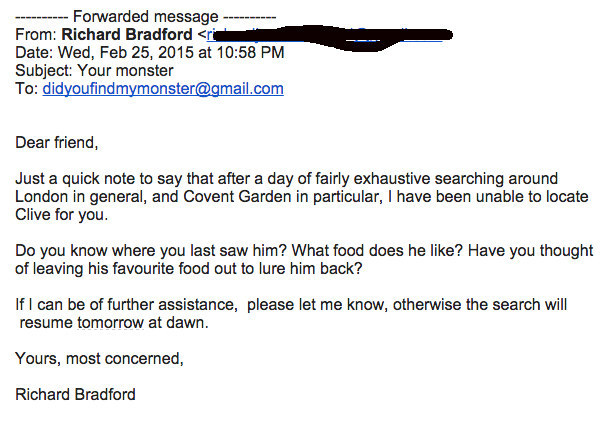Click the 'Forwarded message' header line
The height and width of the screenshot is (427, 601).
pyautogui.click(x=146, y=16)
